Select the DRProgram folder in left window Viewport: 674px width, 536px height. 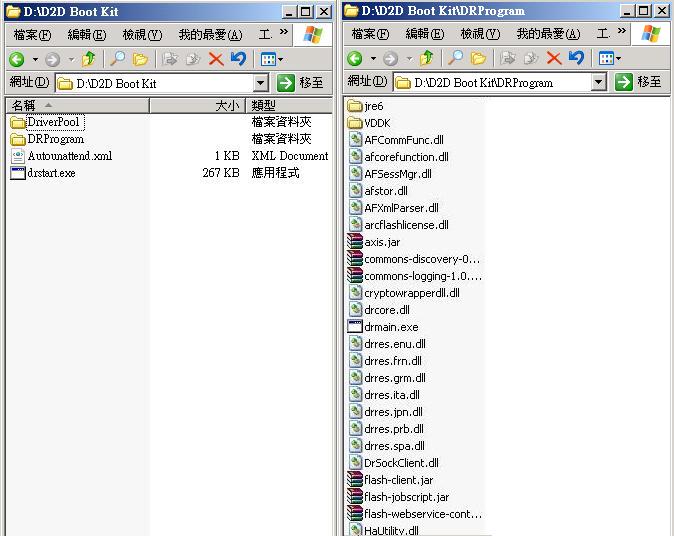click(x=46, y=139)
